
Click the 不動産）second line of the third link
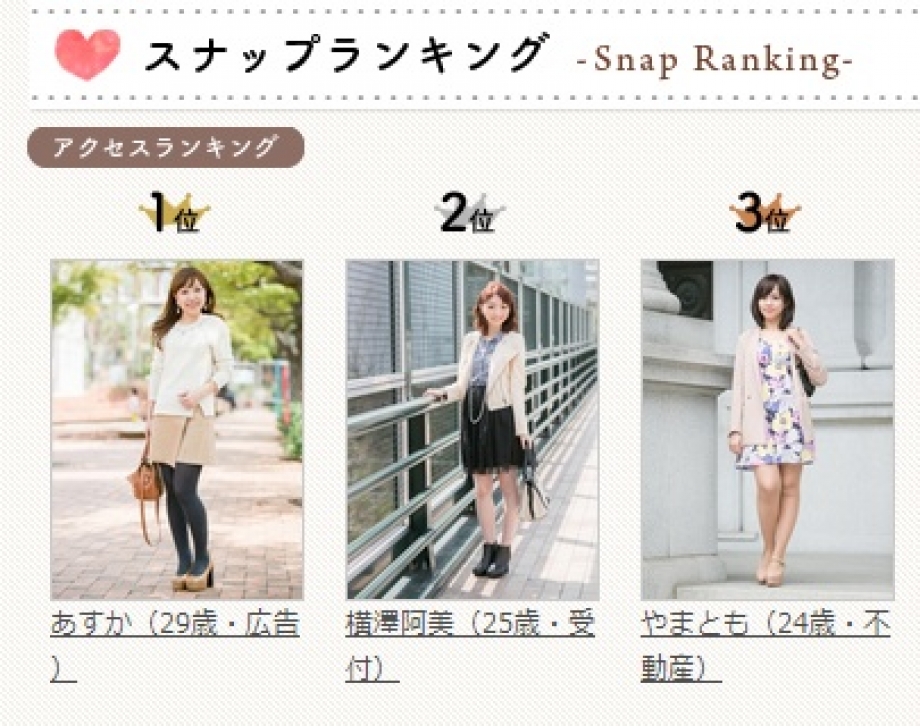pos(681,669)
